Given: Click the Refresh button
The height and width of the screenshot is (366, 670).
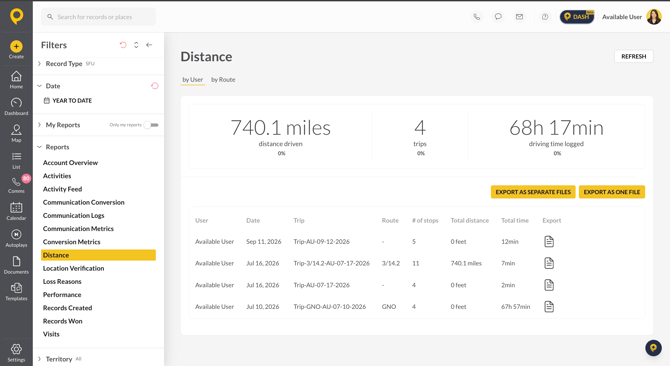Looking at the screenshot, I should tap(634, 56).
